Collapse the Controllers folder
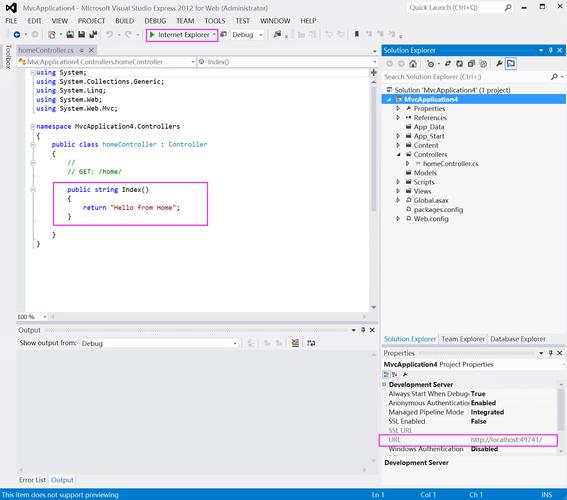This screenshot has width=567, height=500. click(398, 154)
